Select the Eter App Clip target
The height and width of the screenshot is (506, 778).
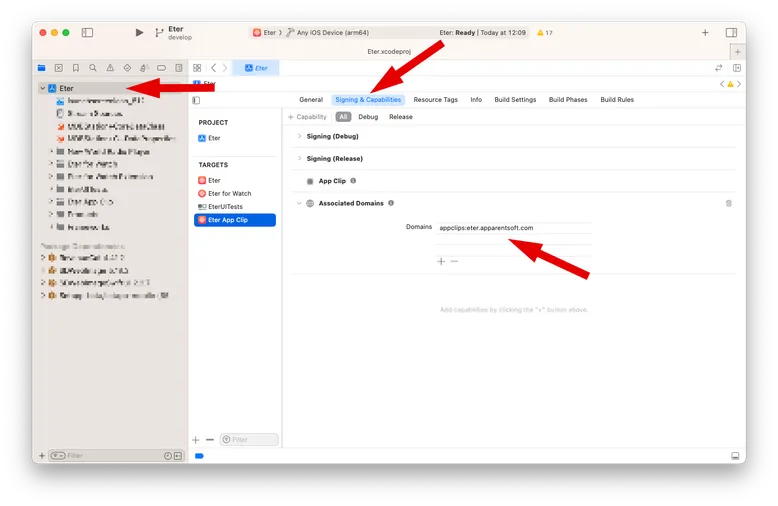click(235, 220)
